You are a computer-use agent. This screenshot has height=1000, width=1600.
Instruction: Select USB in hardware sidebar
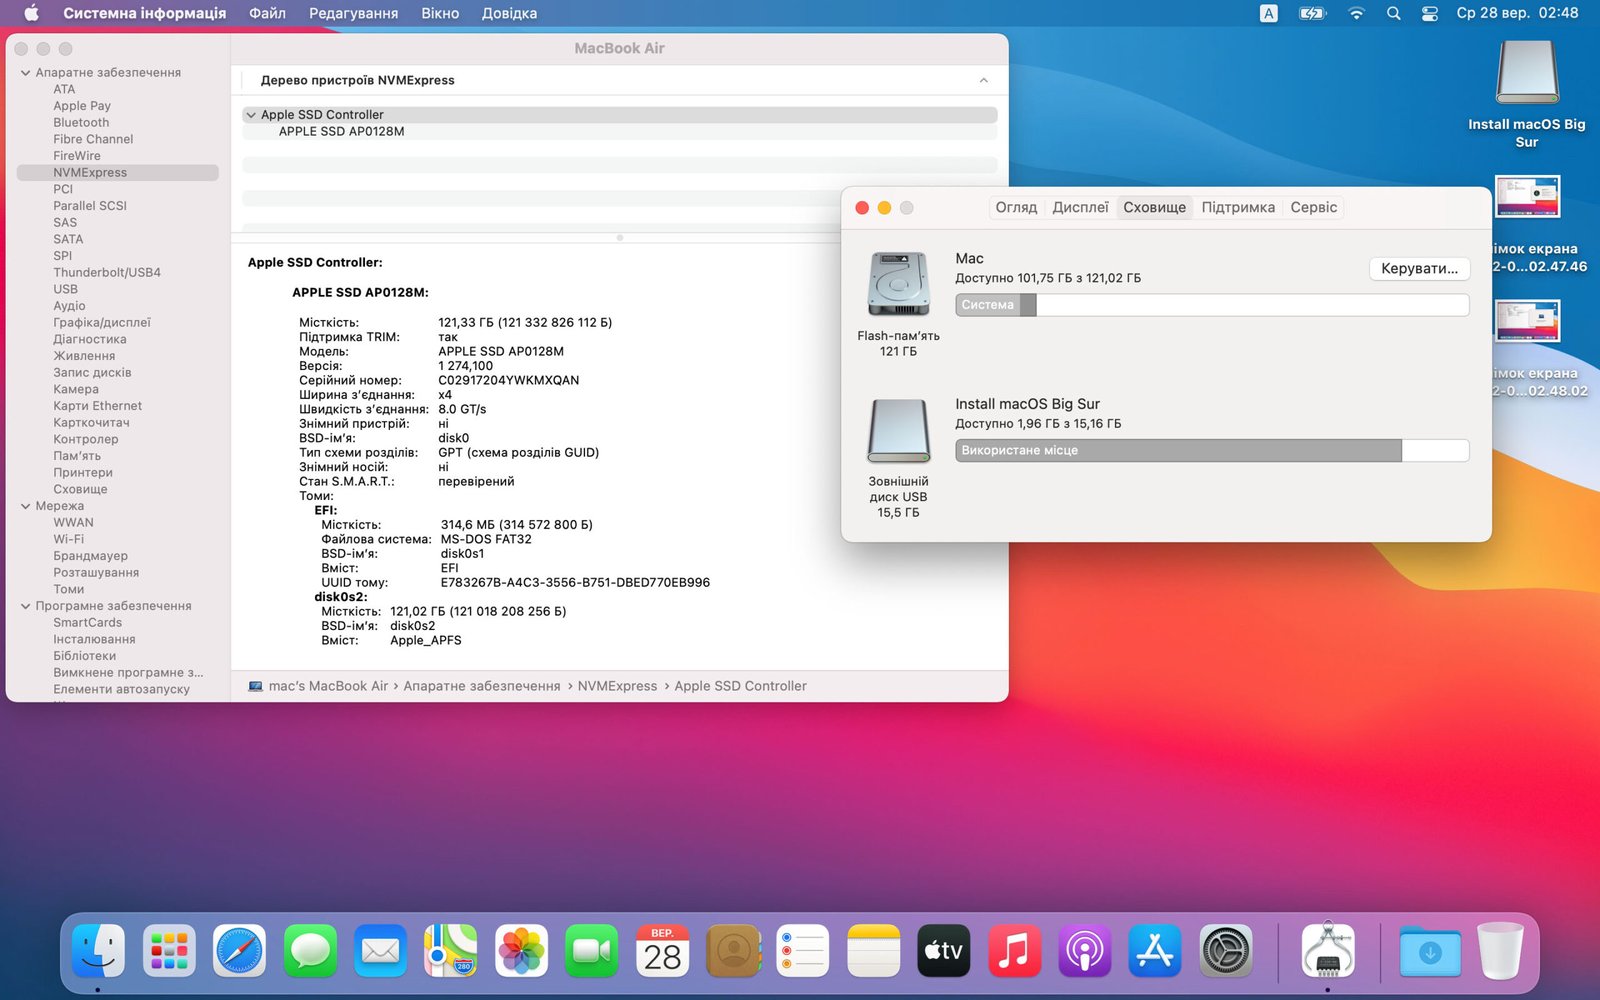tap(65, 289)
